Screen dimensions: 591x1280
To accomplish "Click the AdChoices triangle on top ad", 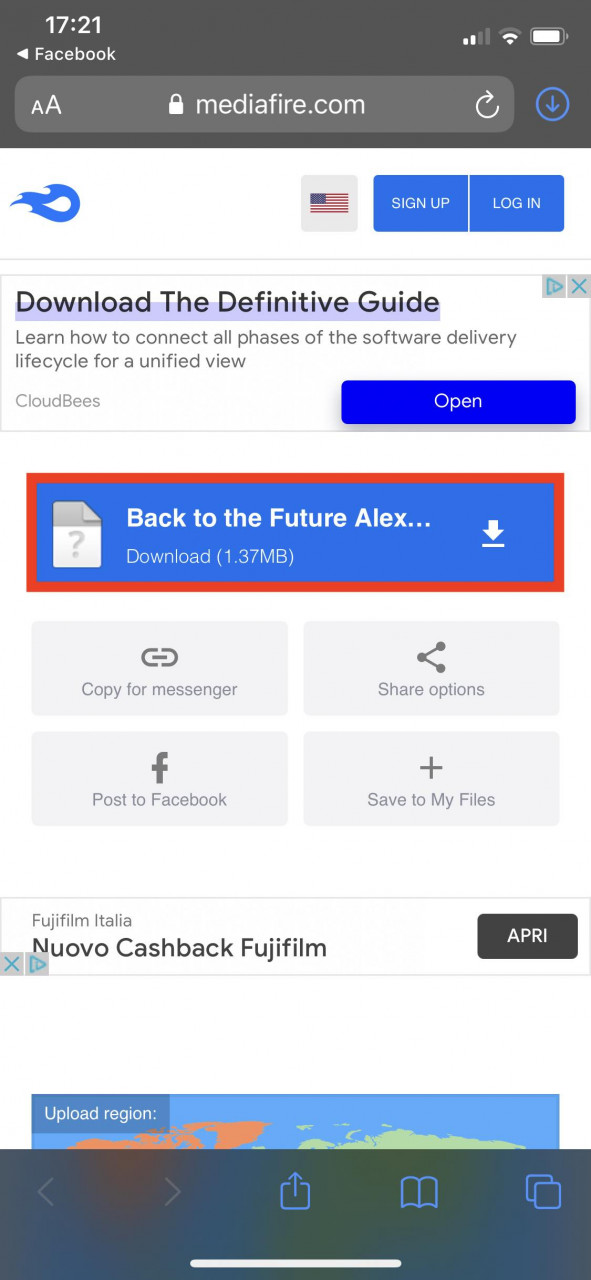I will tap(555, 287).
